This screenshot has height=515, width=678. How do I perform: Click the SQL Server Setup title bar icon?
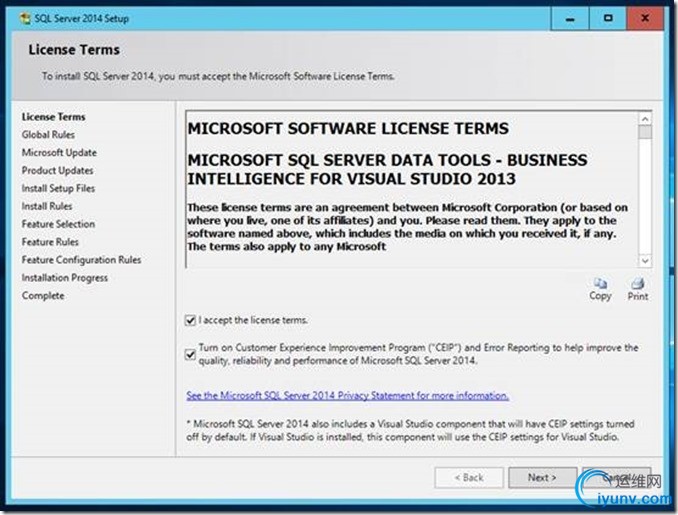25,19
